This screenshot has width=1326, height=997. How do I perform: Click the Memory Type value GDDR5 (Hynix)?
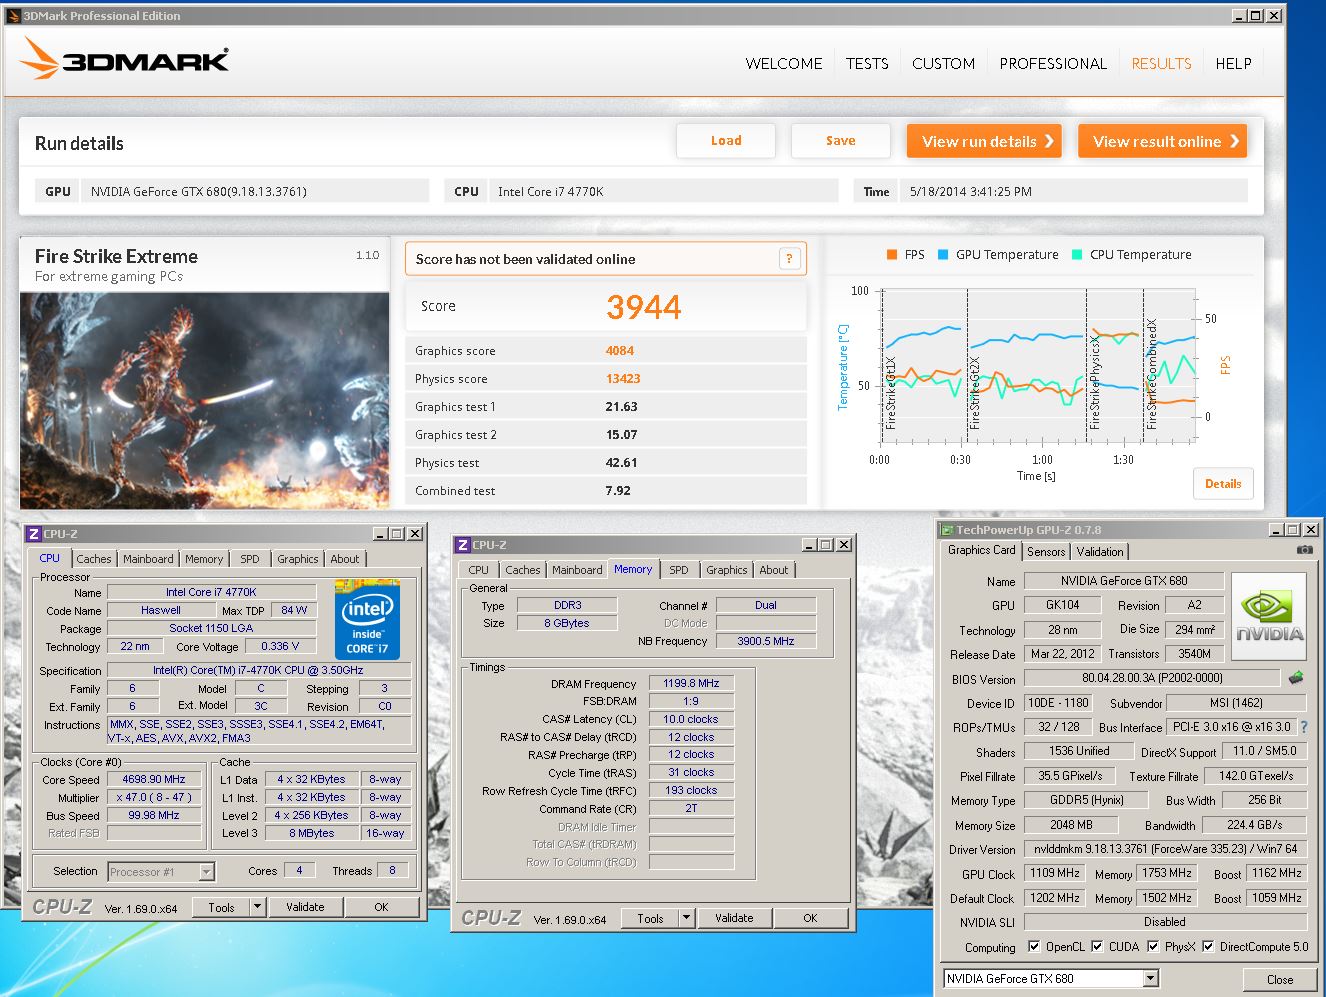(x=1087, y=800)
